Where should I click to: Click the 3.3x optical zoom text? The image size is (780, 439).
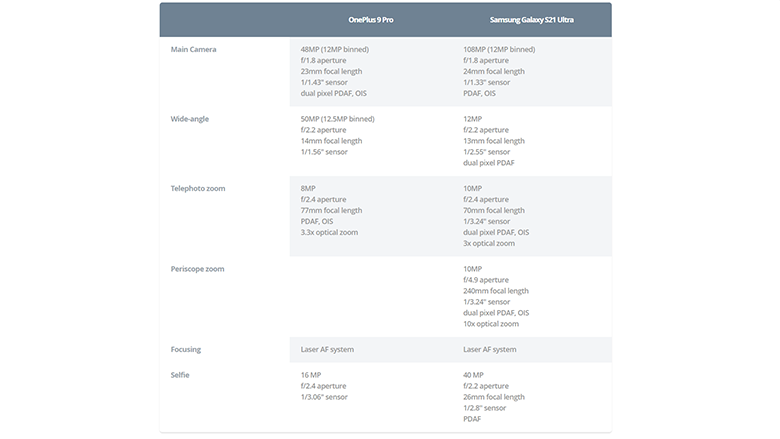(x=329, y=232)
